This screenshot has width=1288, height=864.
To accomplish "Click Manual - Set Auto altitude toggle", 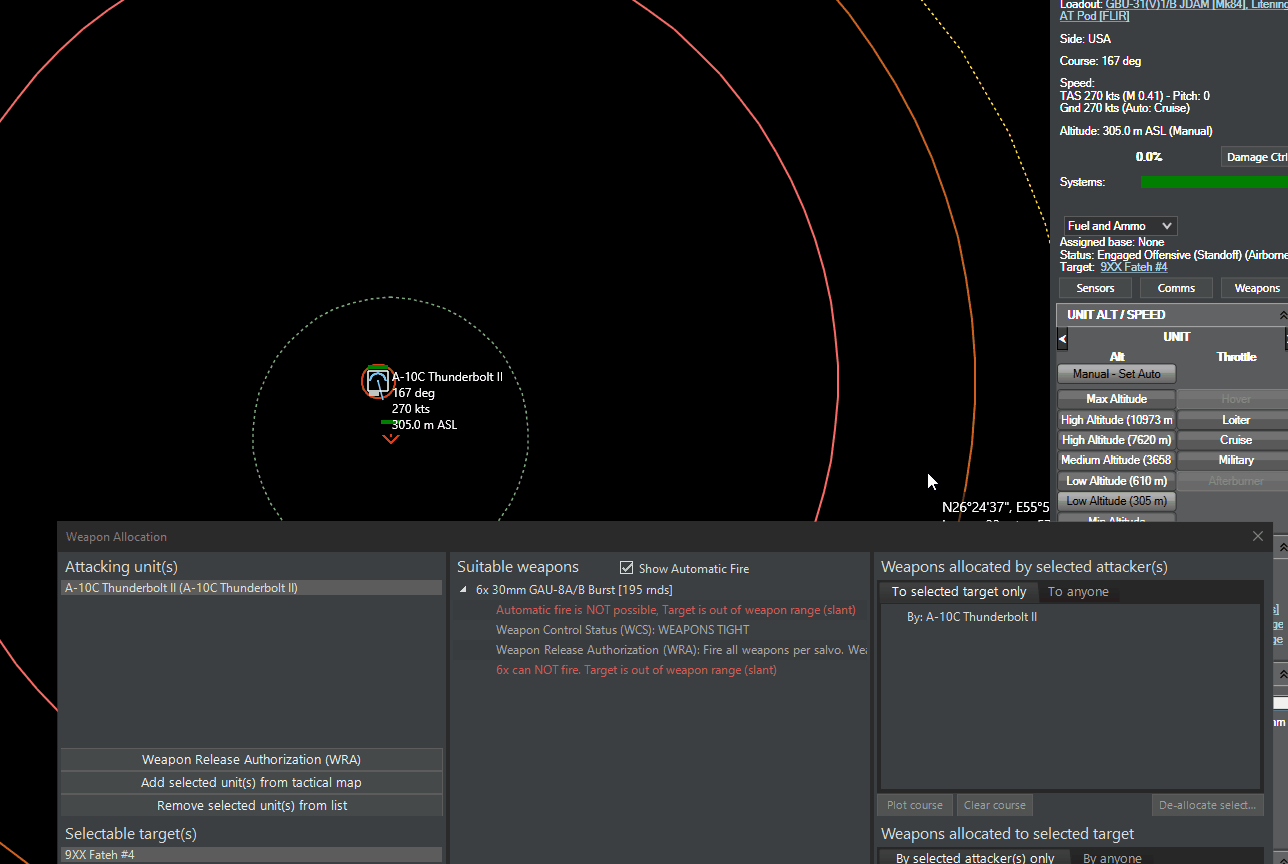I will tap(1116, 374).
